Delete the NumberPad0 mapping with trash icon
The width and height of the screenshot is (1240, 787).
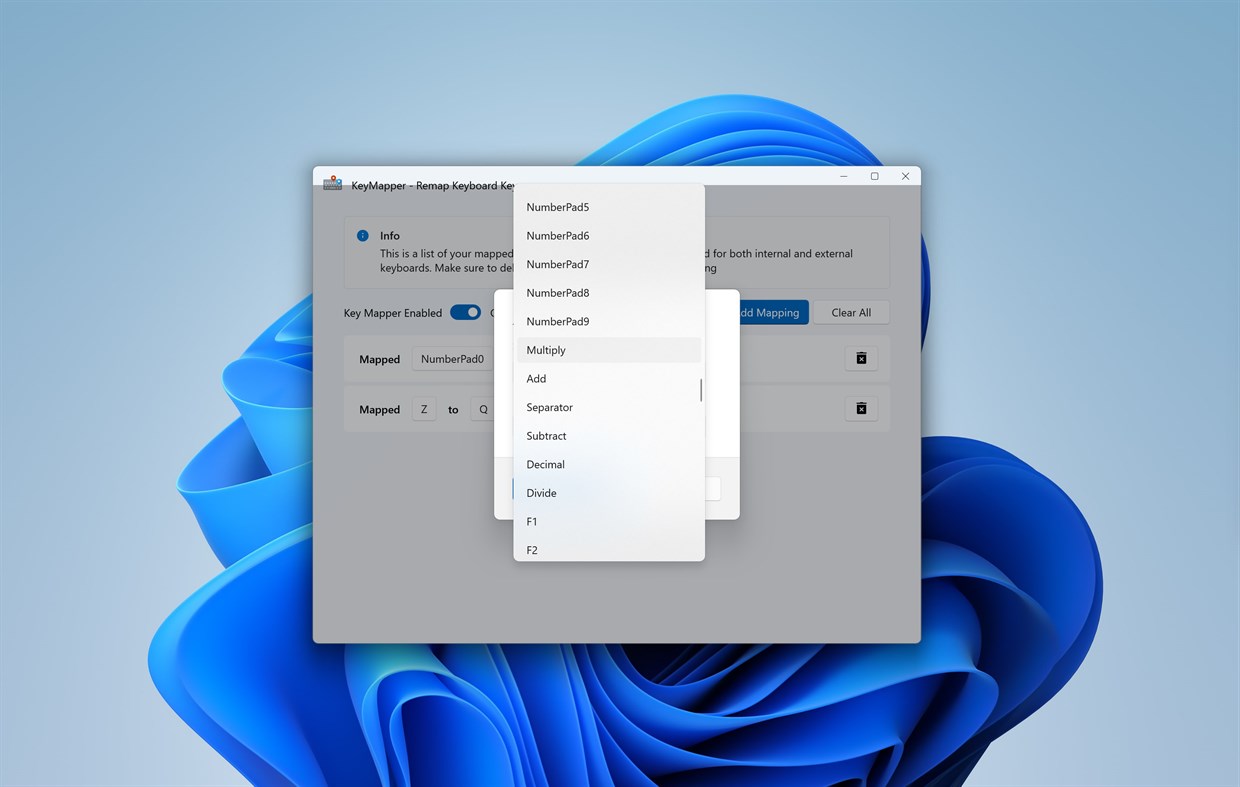tap(861, 358)
